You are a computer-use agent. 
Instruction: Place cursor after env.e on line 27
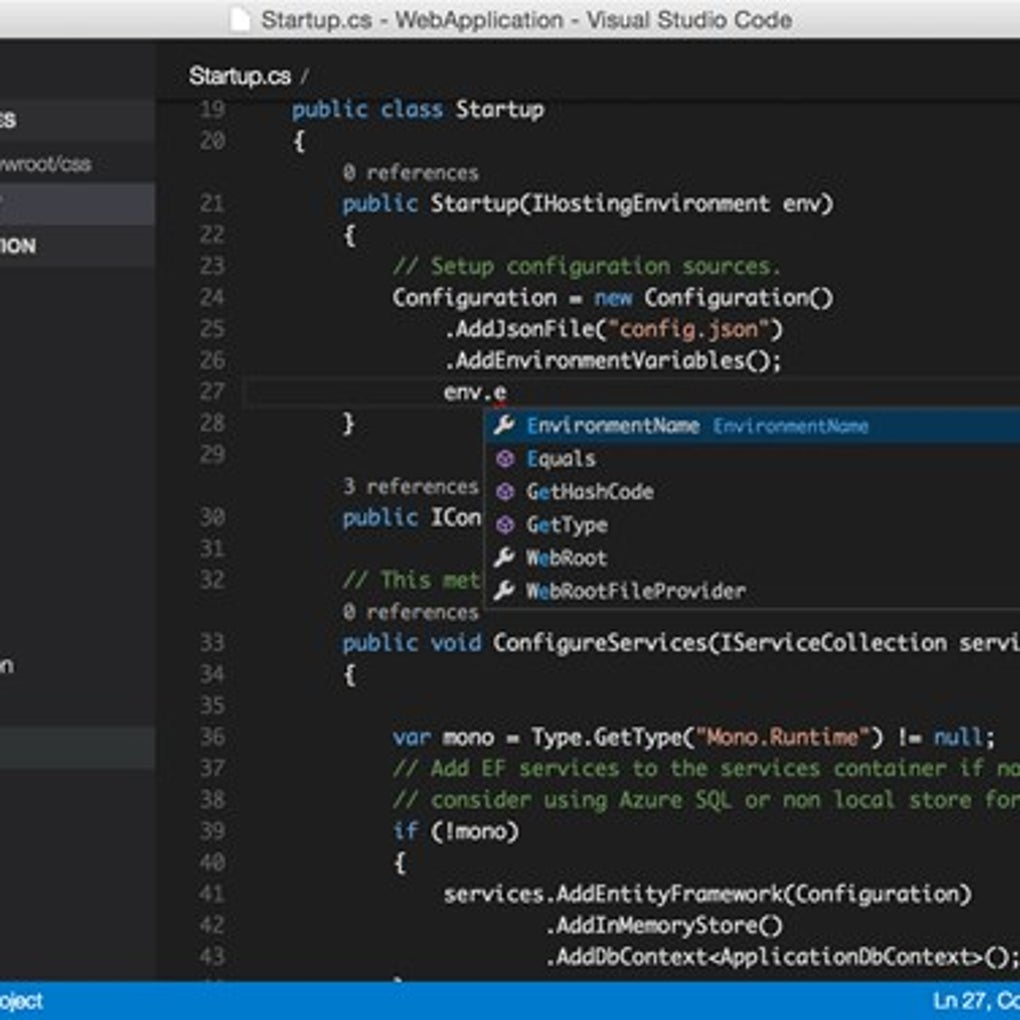click(x=507, y=392)
